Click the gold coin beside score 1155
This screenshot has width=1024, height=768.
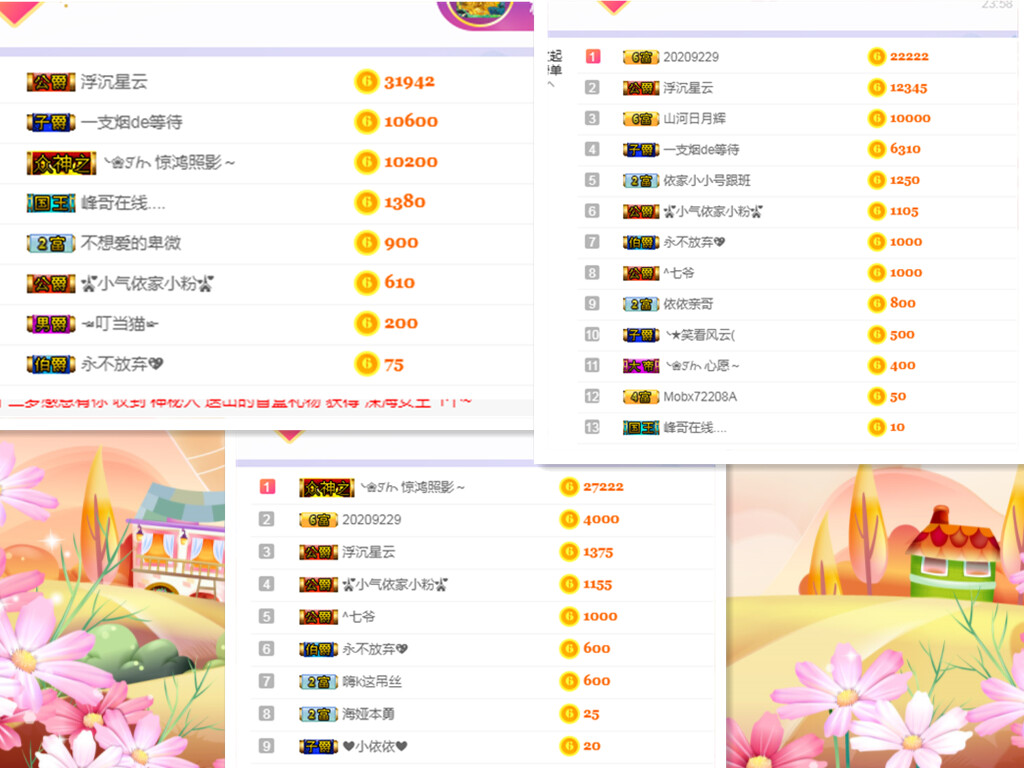pos(569,584)
